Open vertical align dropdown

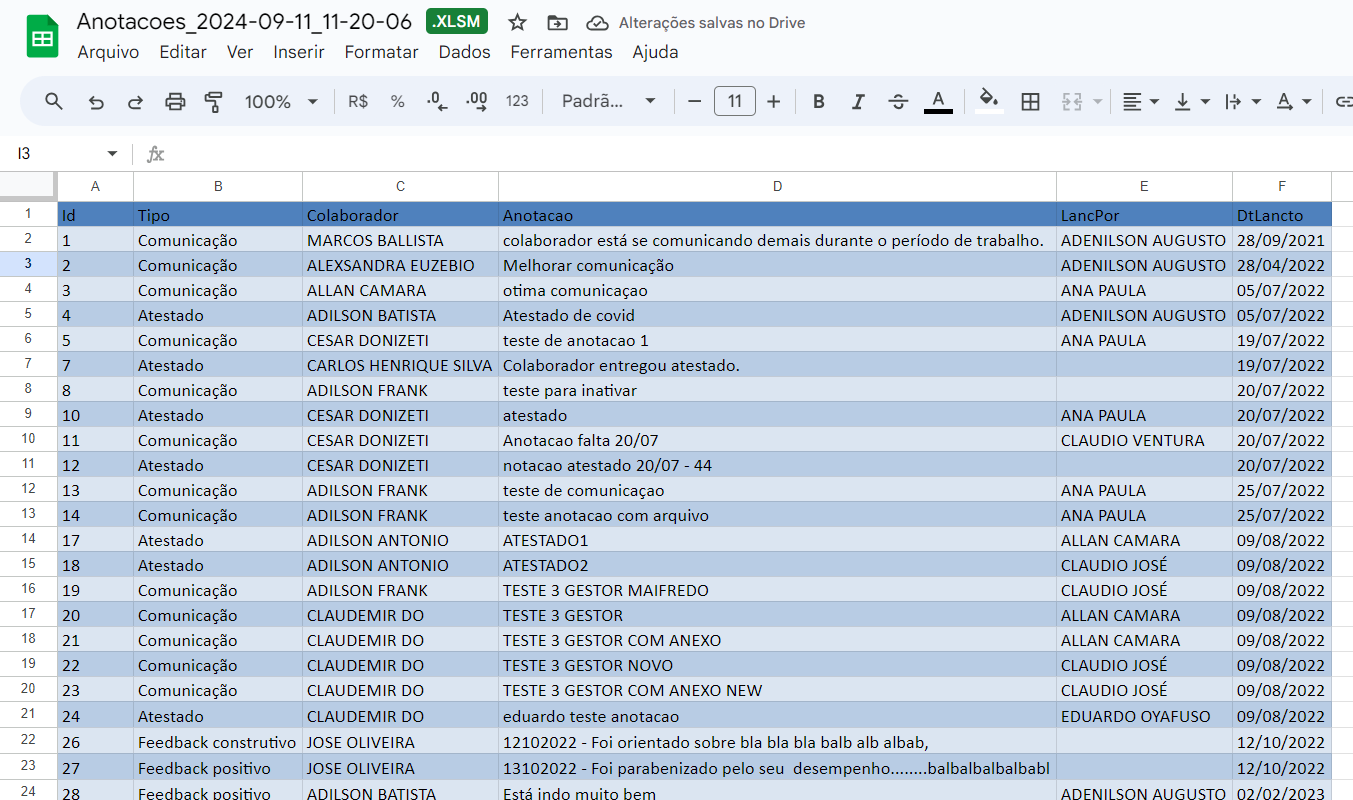(1191, 101)
